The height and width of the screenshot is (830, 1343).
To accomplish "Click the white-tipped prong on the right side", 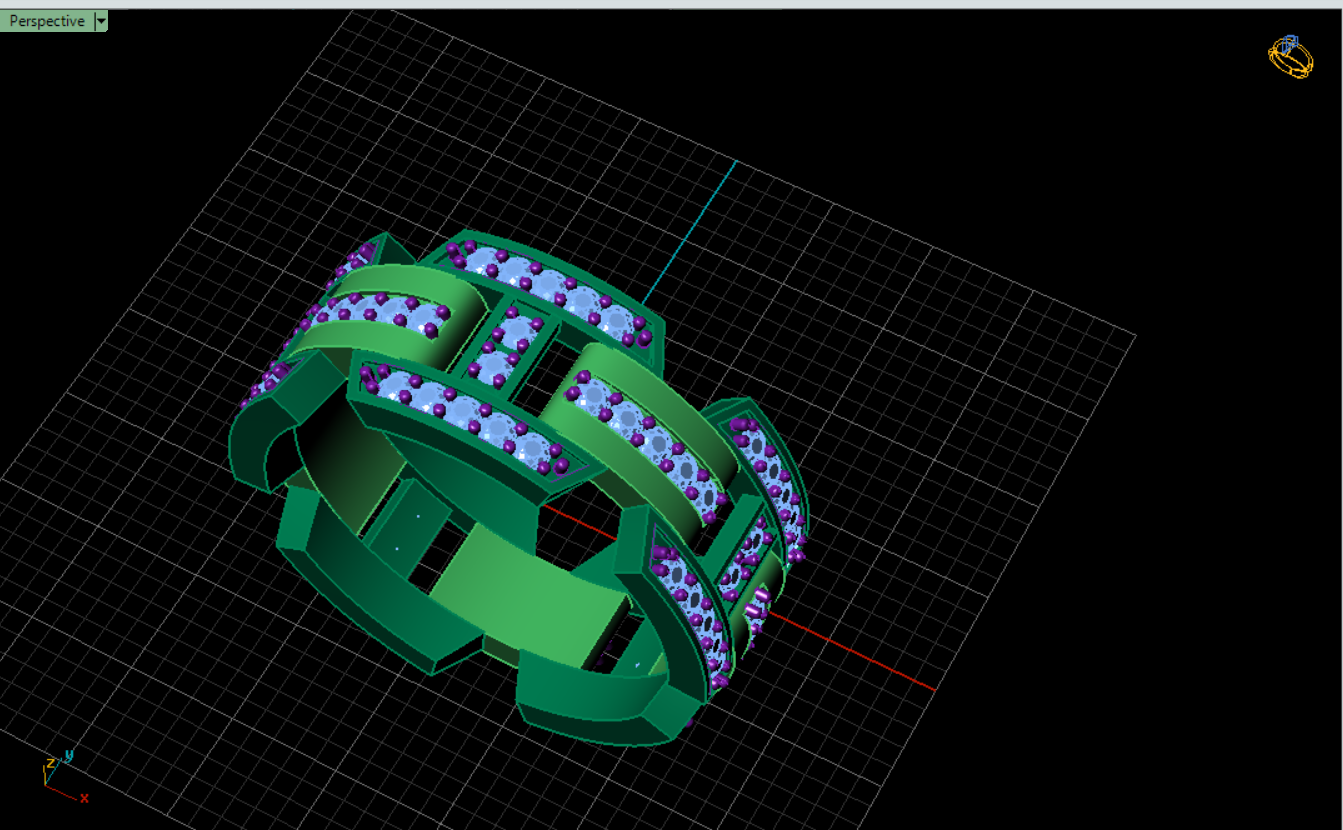I will (759, 600).
